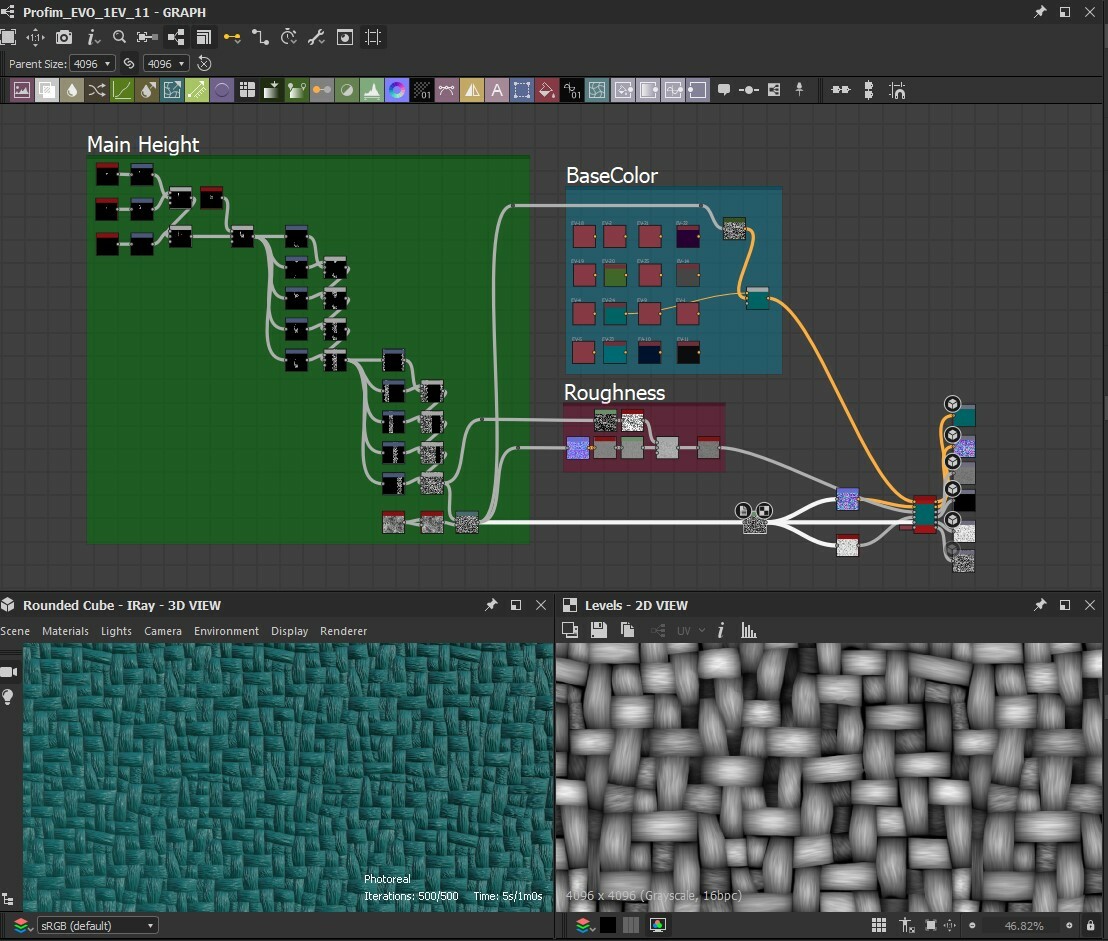Save the current 2D view image

point(598,631)
